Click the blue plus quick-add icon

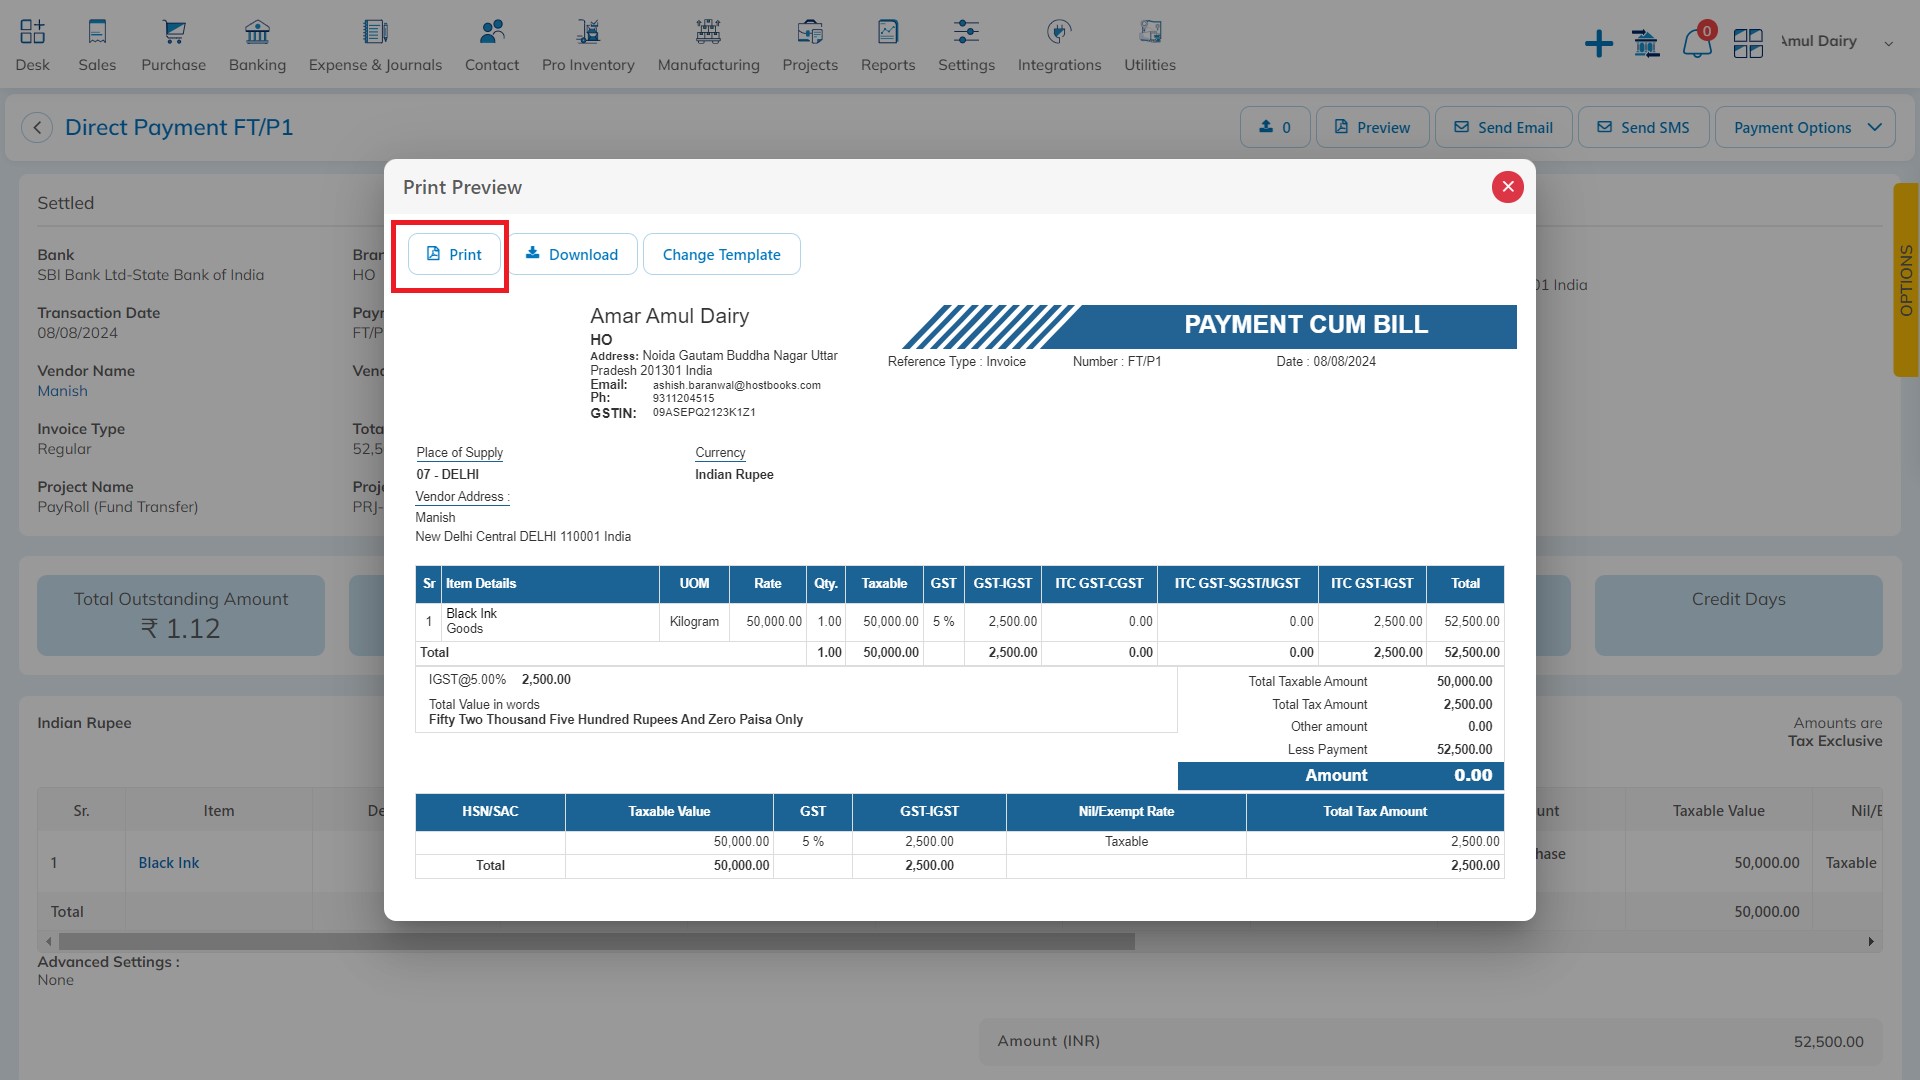point(1599,43)
